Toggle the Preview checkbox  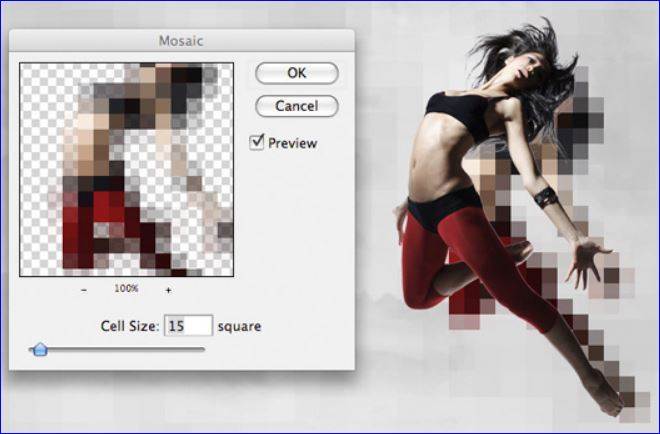pos(257,142)
